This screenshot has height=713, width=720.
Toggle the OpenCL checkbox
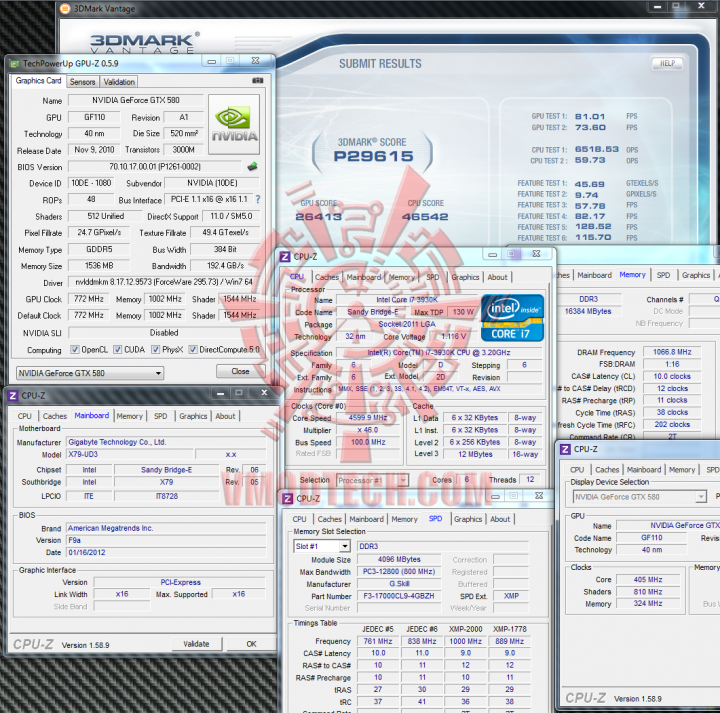74,349
